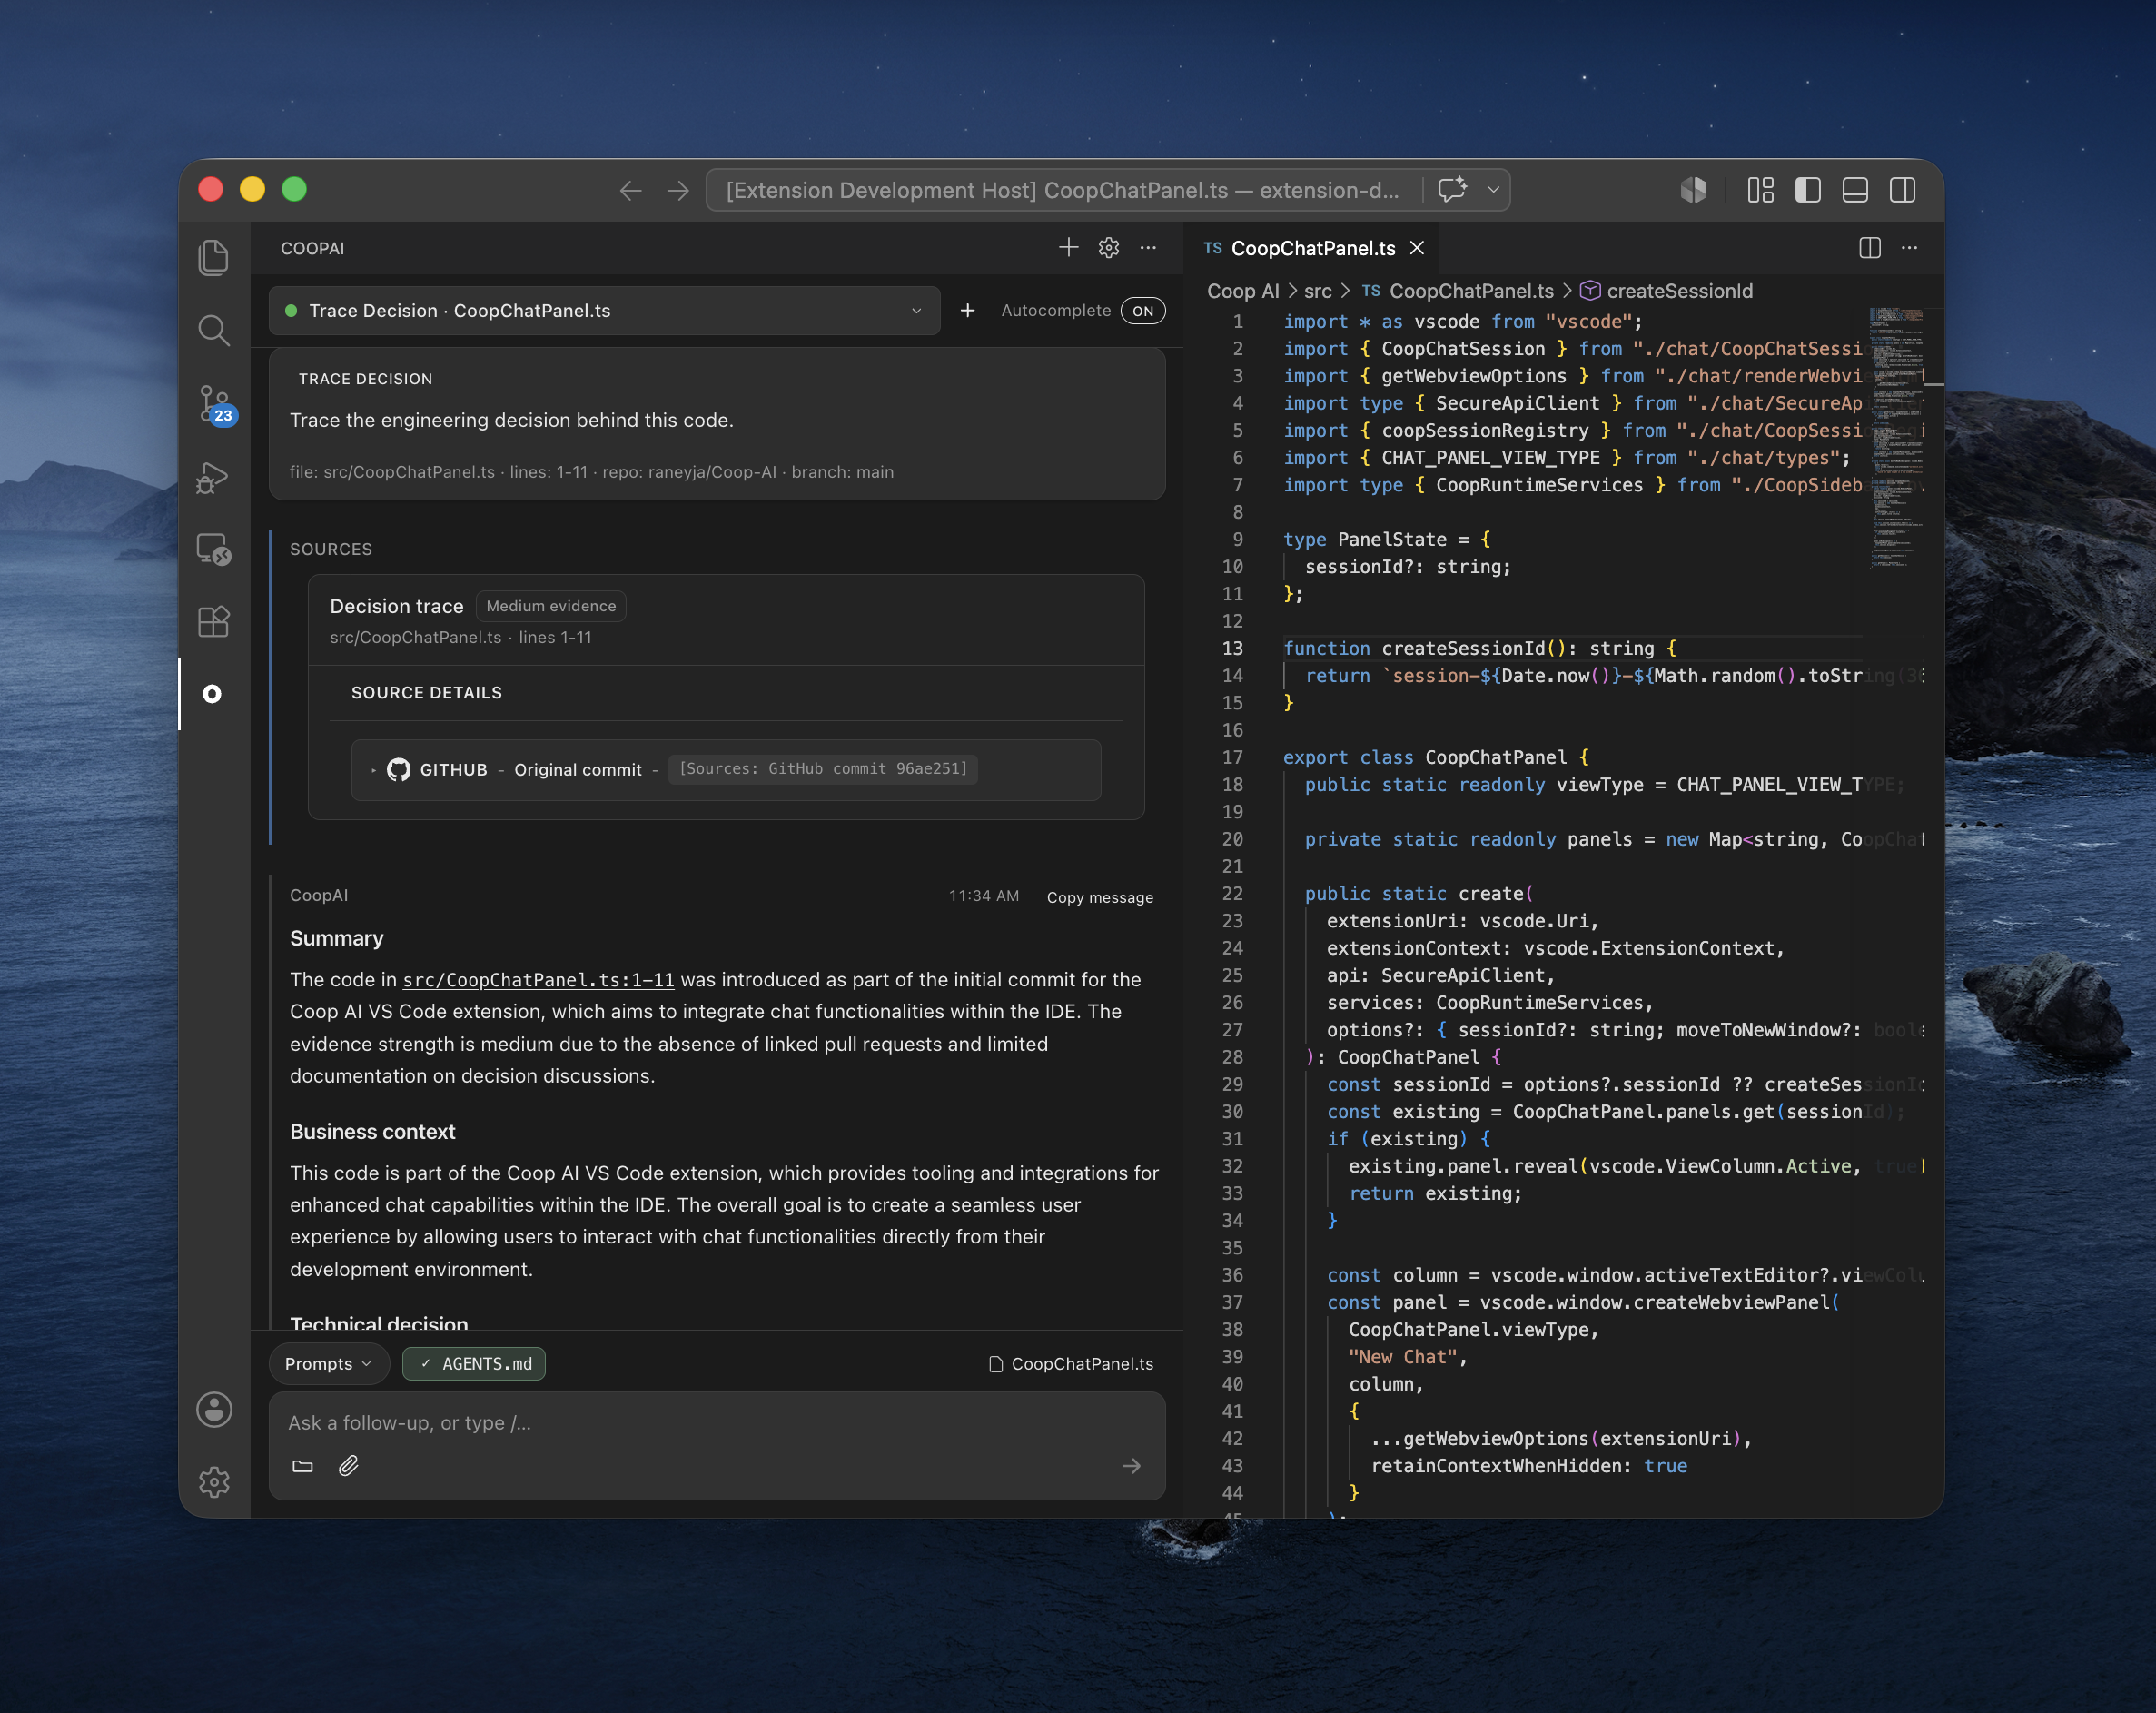Close the CoopChatPanel.ts tab

coord(1416,248)
